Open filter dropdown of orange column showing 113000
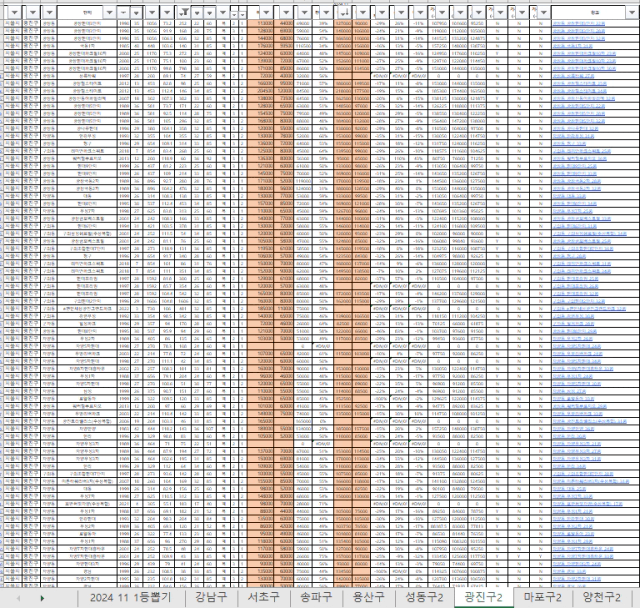The height and width of the screenshot is (608, 640). pos(266,13)
